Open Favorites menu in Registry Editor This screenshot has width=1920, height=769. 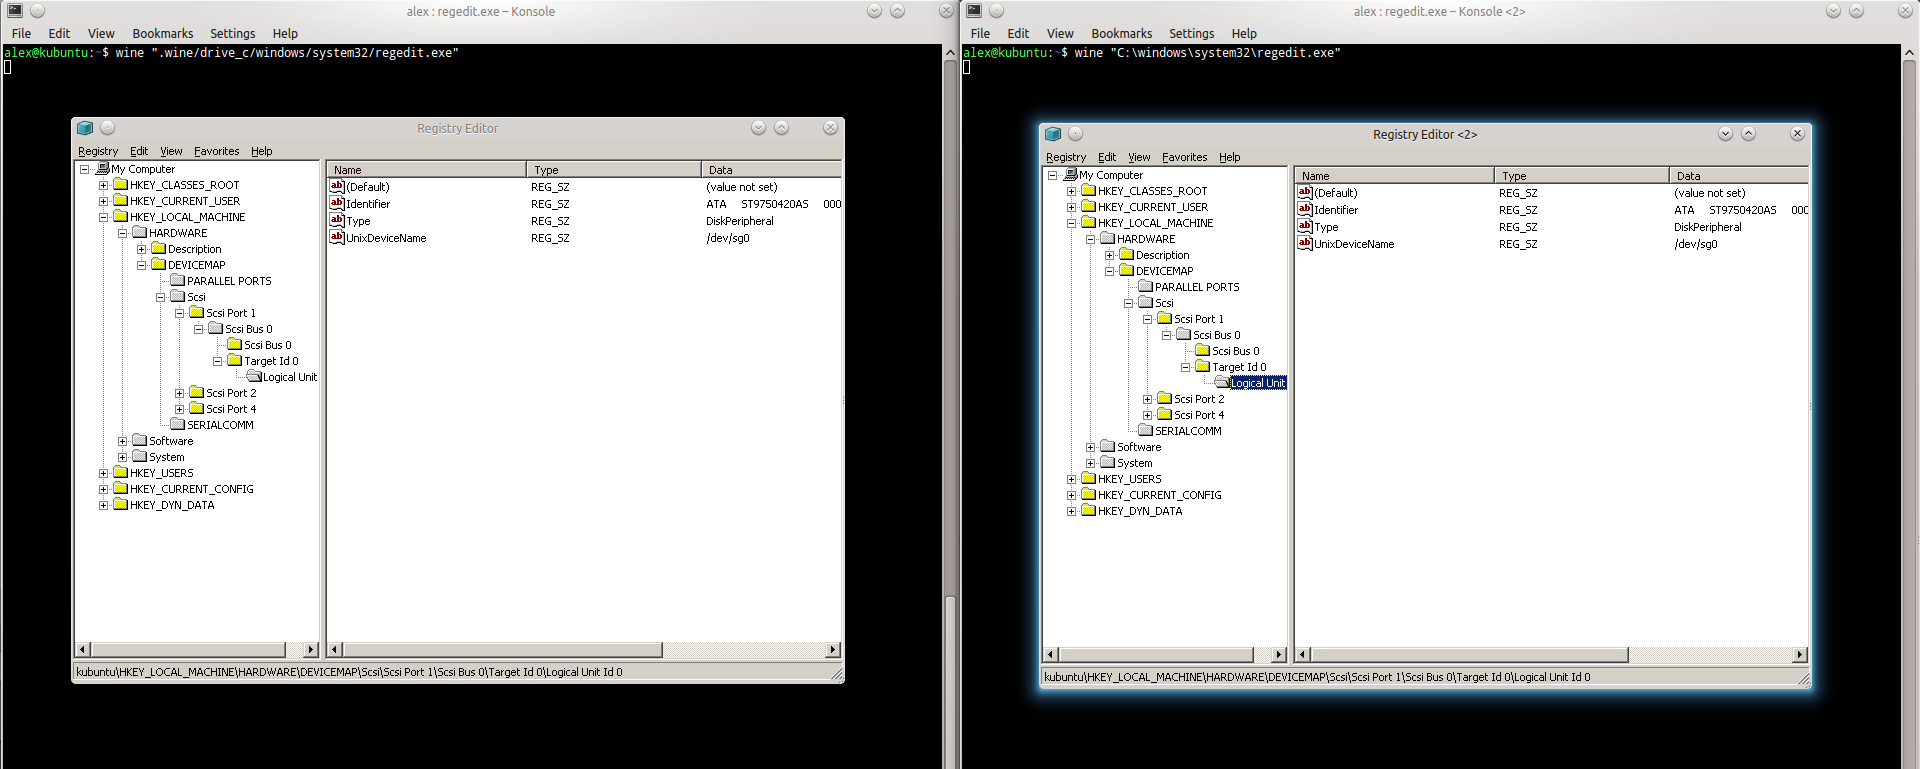tap(217, 151)
